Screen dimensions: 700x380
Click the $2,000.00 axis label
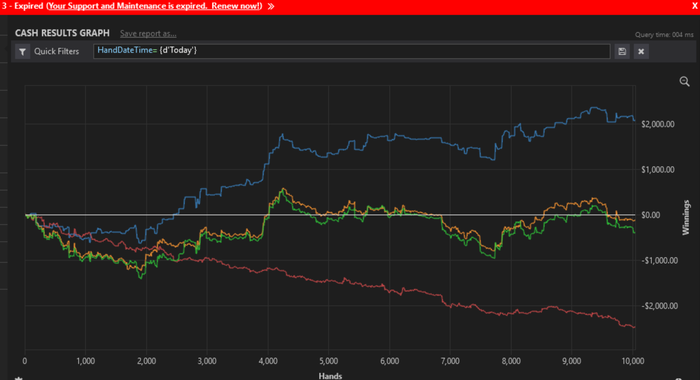(x=658, y=124)
